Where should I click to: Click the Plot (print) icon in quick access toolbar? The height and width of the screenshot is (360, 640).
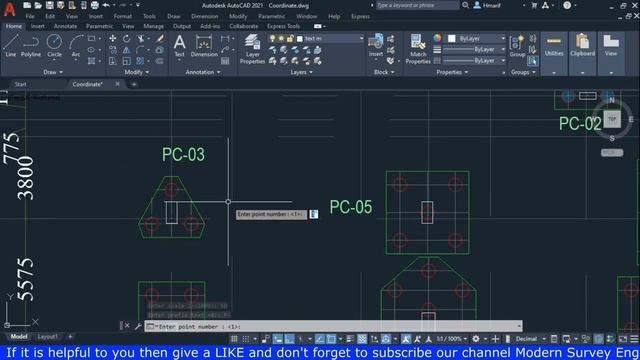[94, 5]
